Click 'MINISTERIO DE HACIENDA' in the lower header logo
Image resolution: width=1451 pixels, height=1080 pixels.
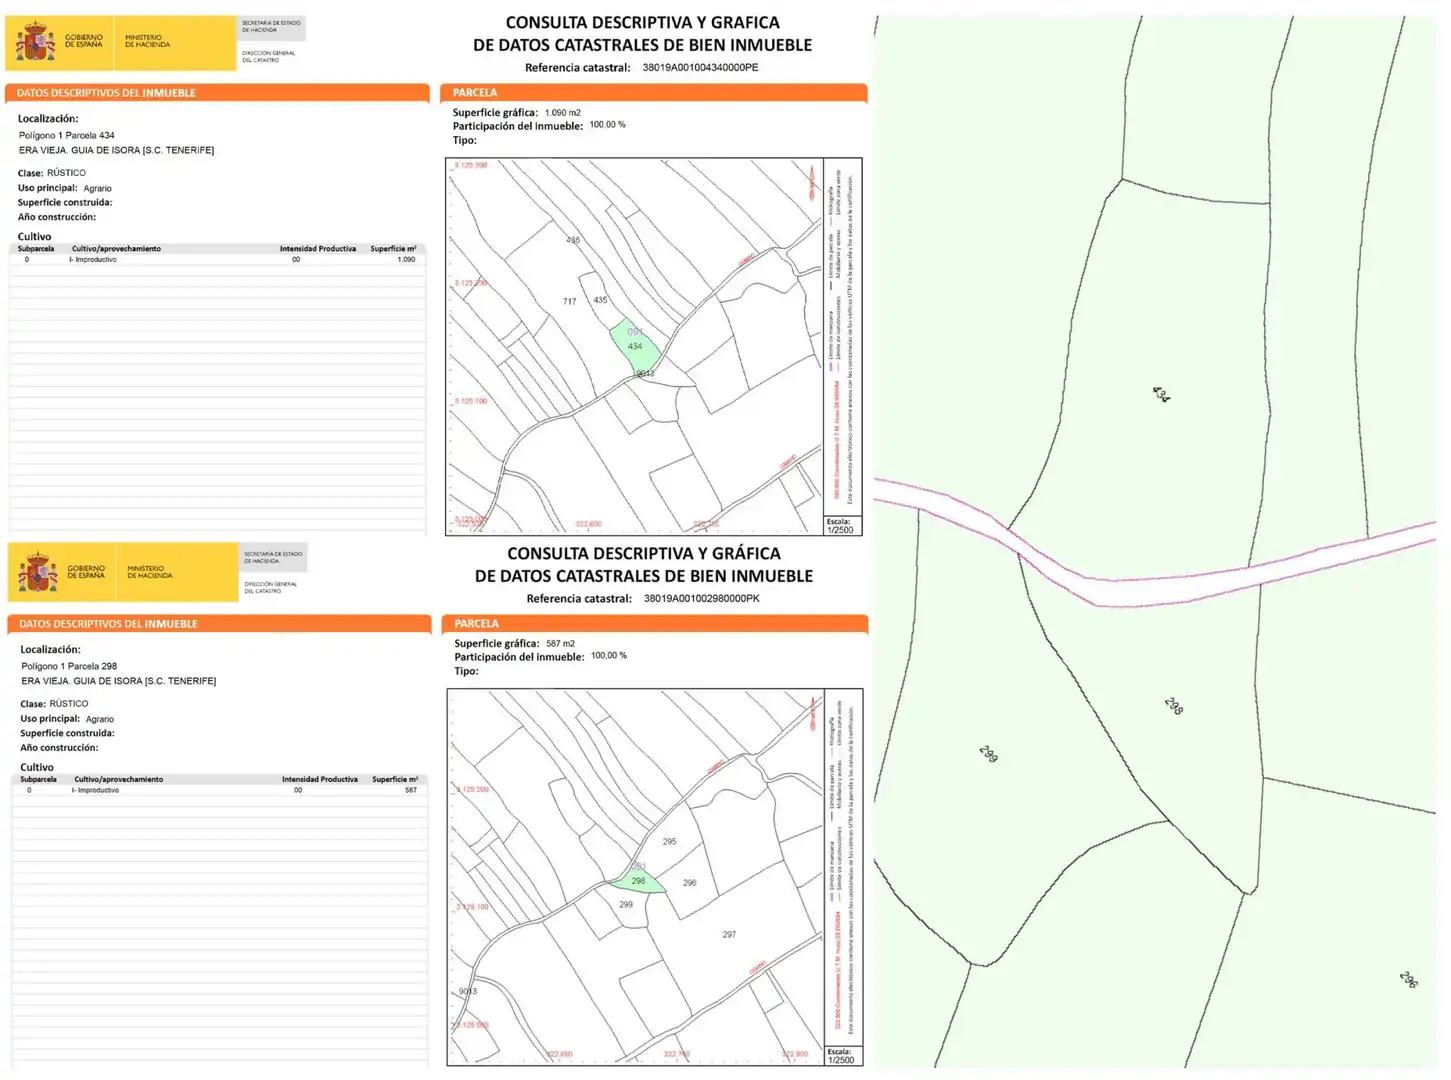point(150,572)
